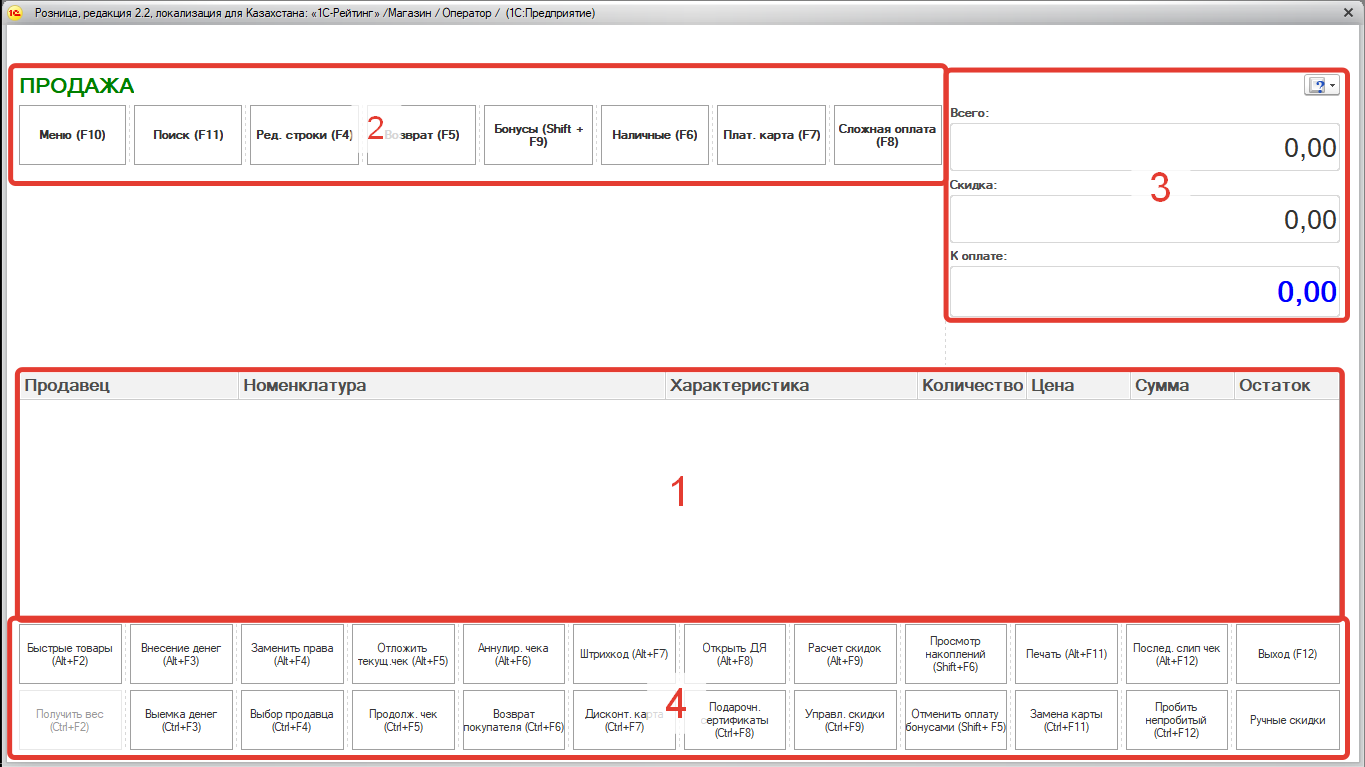Click Внесение денег (Alt+F3)
Image resolution: width=1365 pixels, height=767 pixels.
tap(181, 655)
